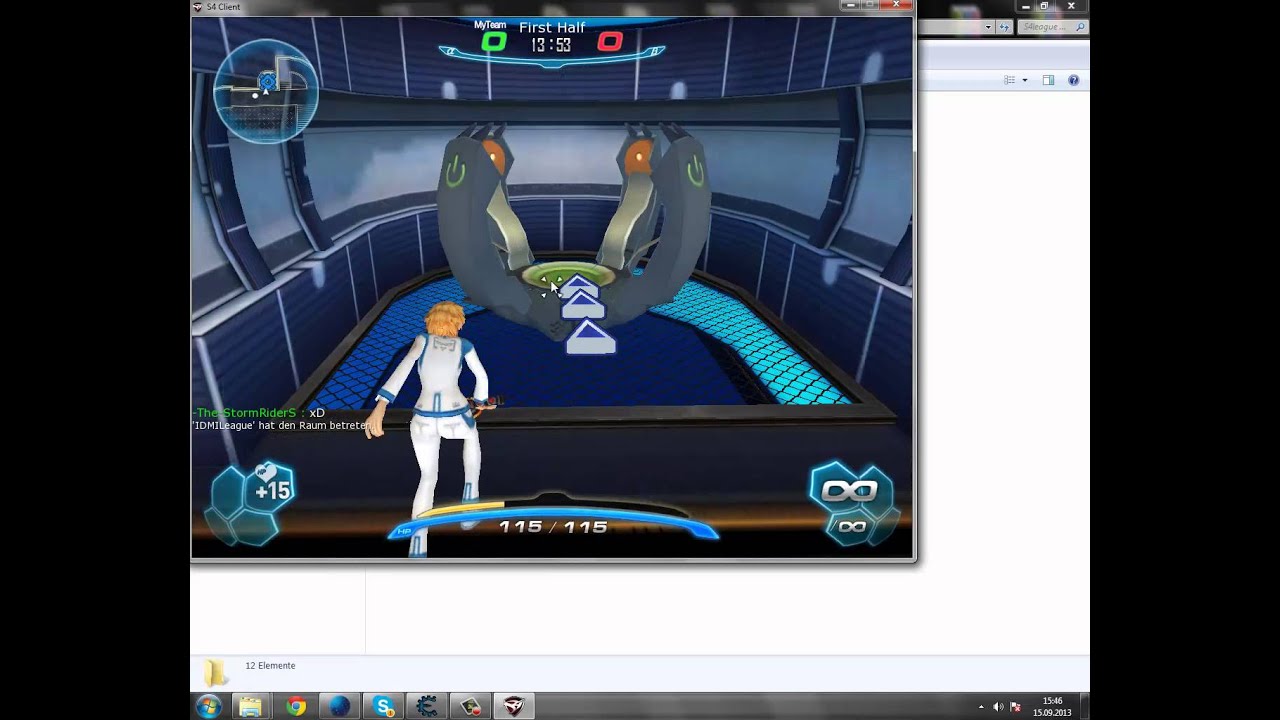
Task: Open Windows Explorer from the taskbar
Action: [251, 707]
